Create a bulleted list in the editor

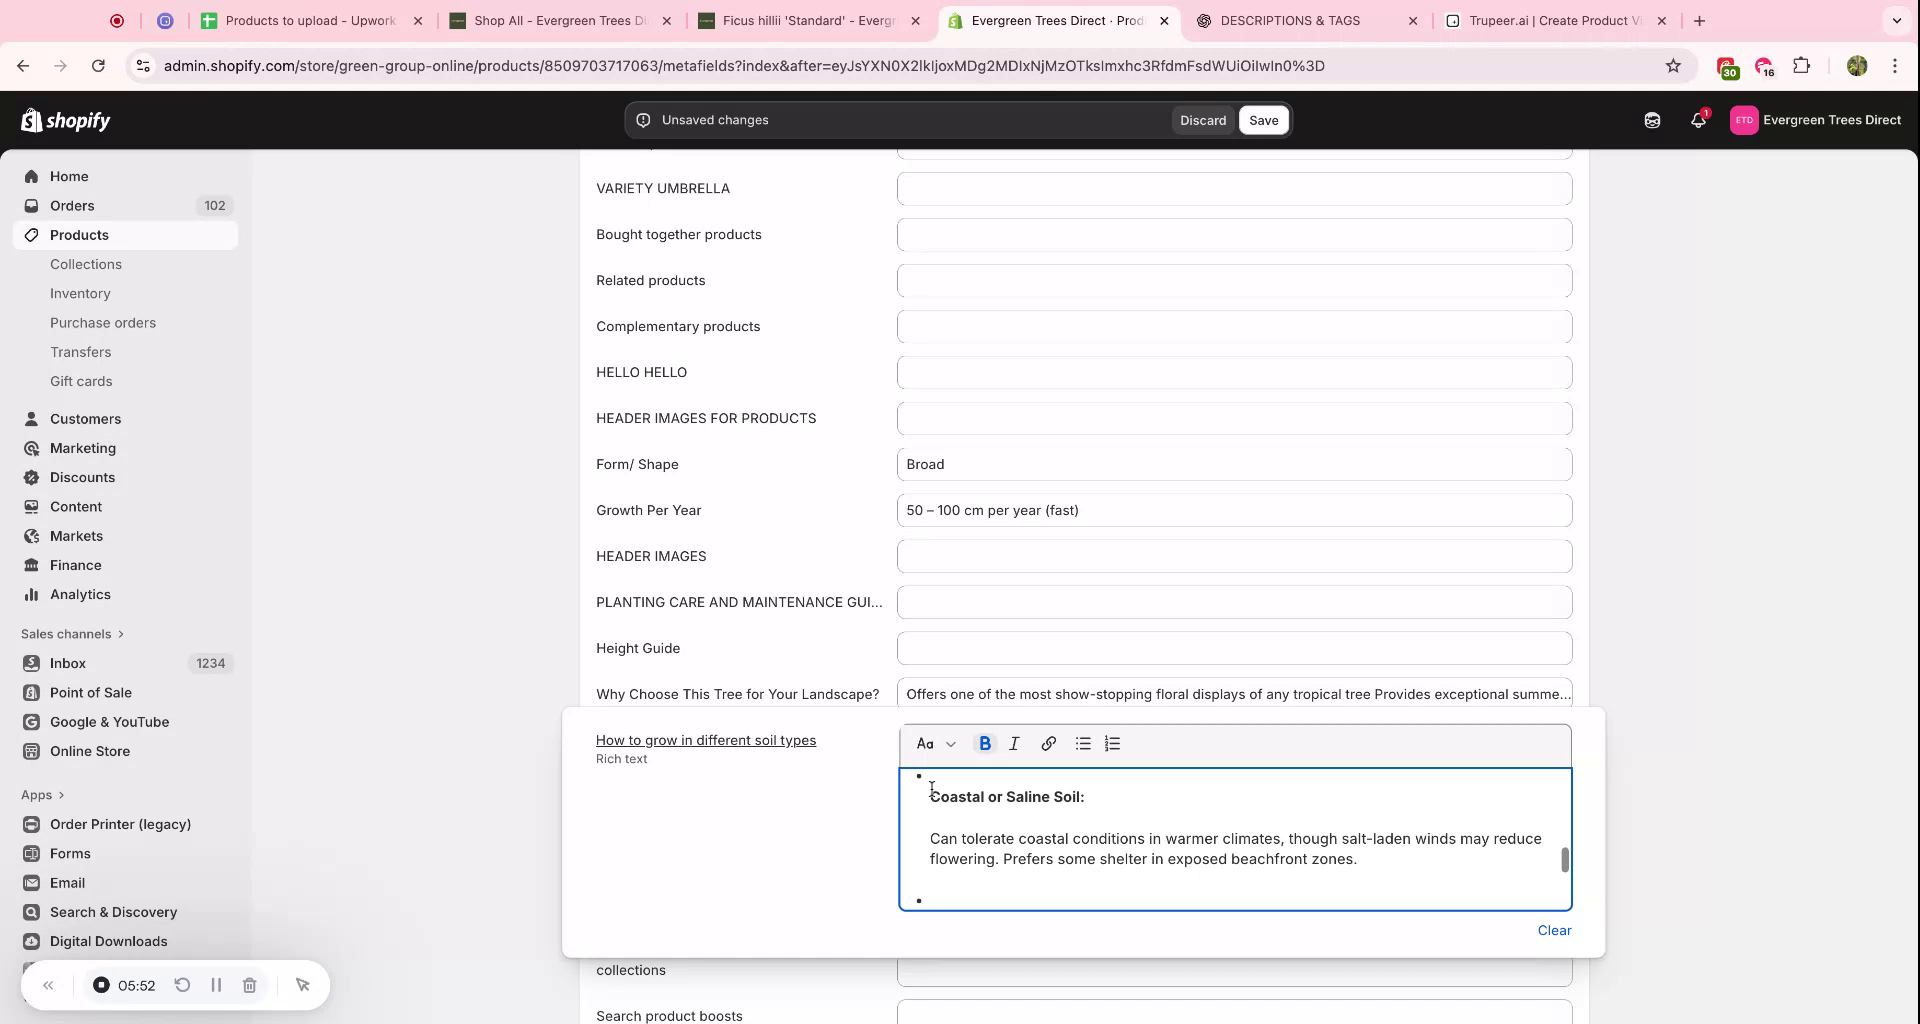click(1081, 743)
